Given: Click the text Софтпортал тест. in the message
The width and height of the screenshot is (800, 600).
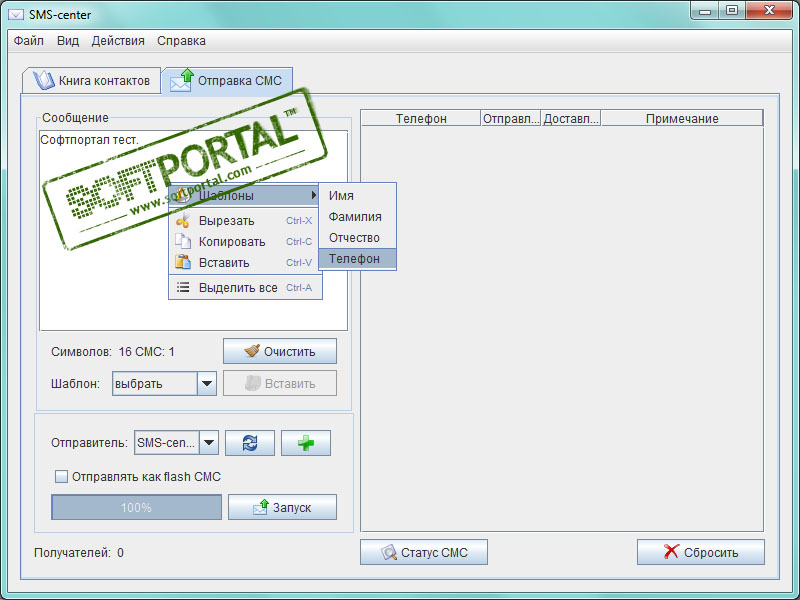Looking at the screenshot, I should click(89, 140).
